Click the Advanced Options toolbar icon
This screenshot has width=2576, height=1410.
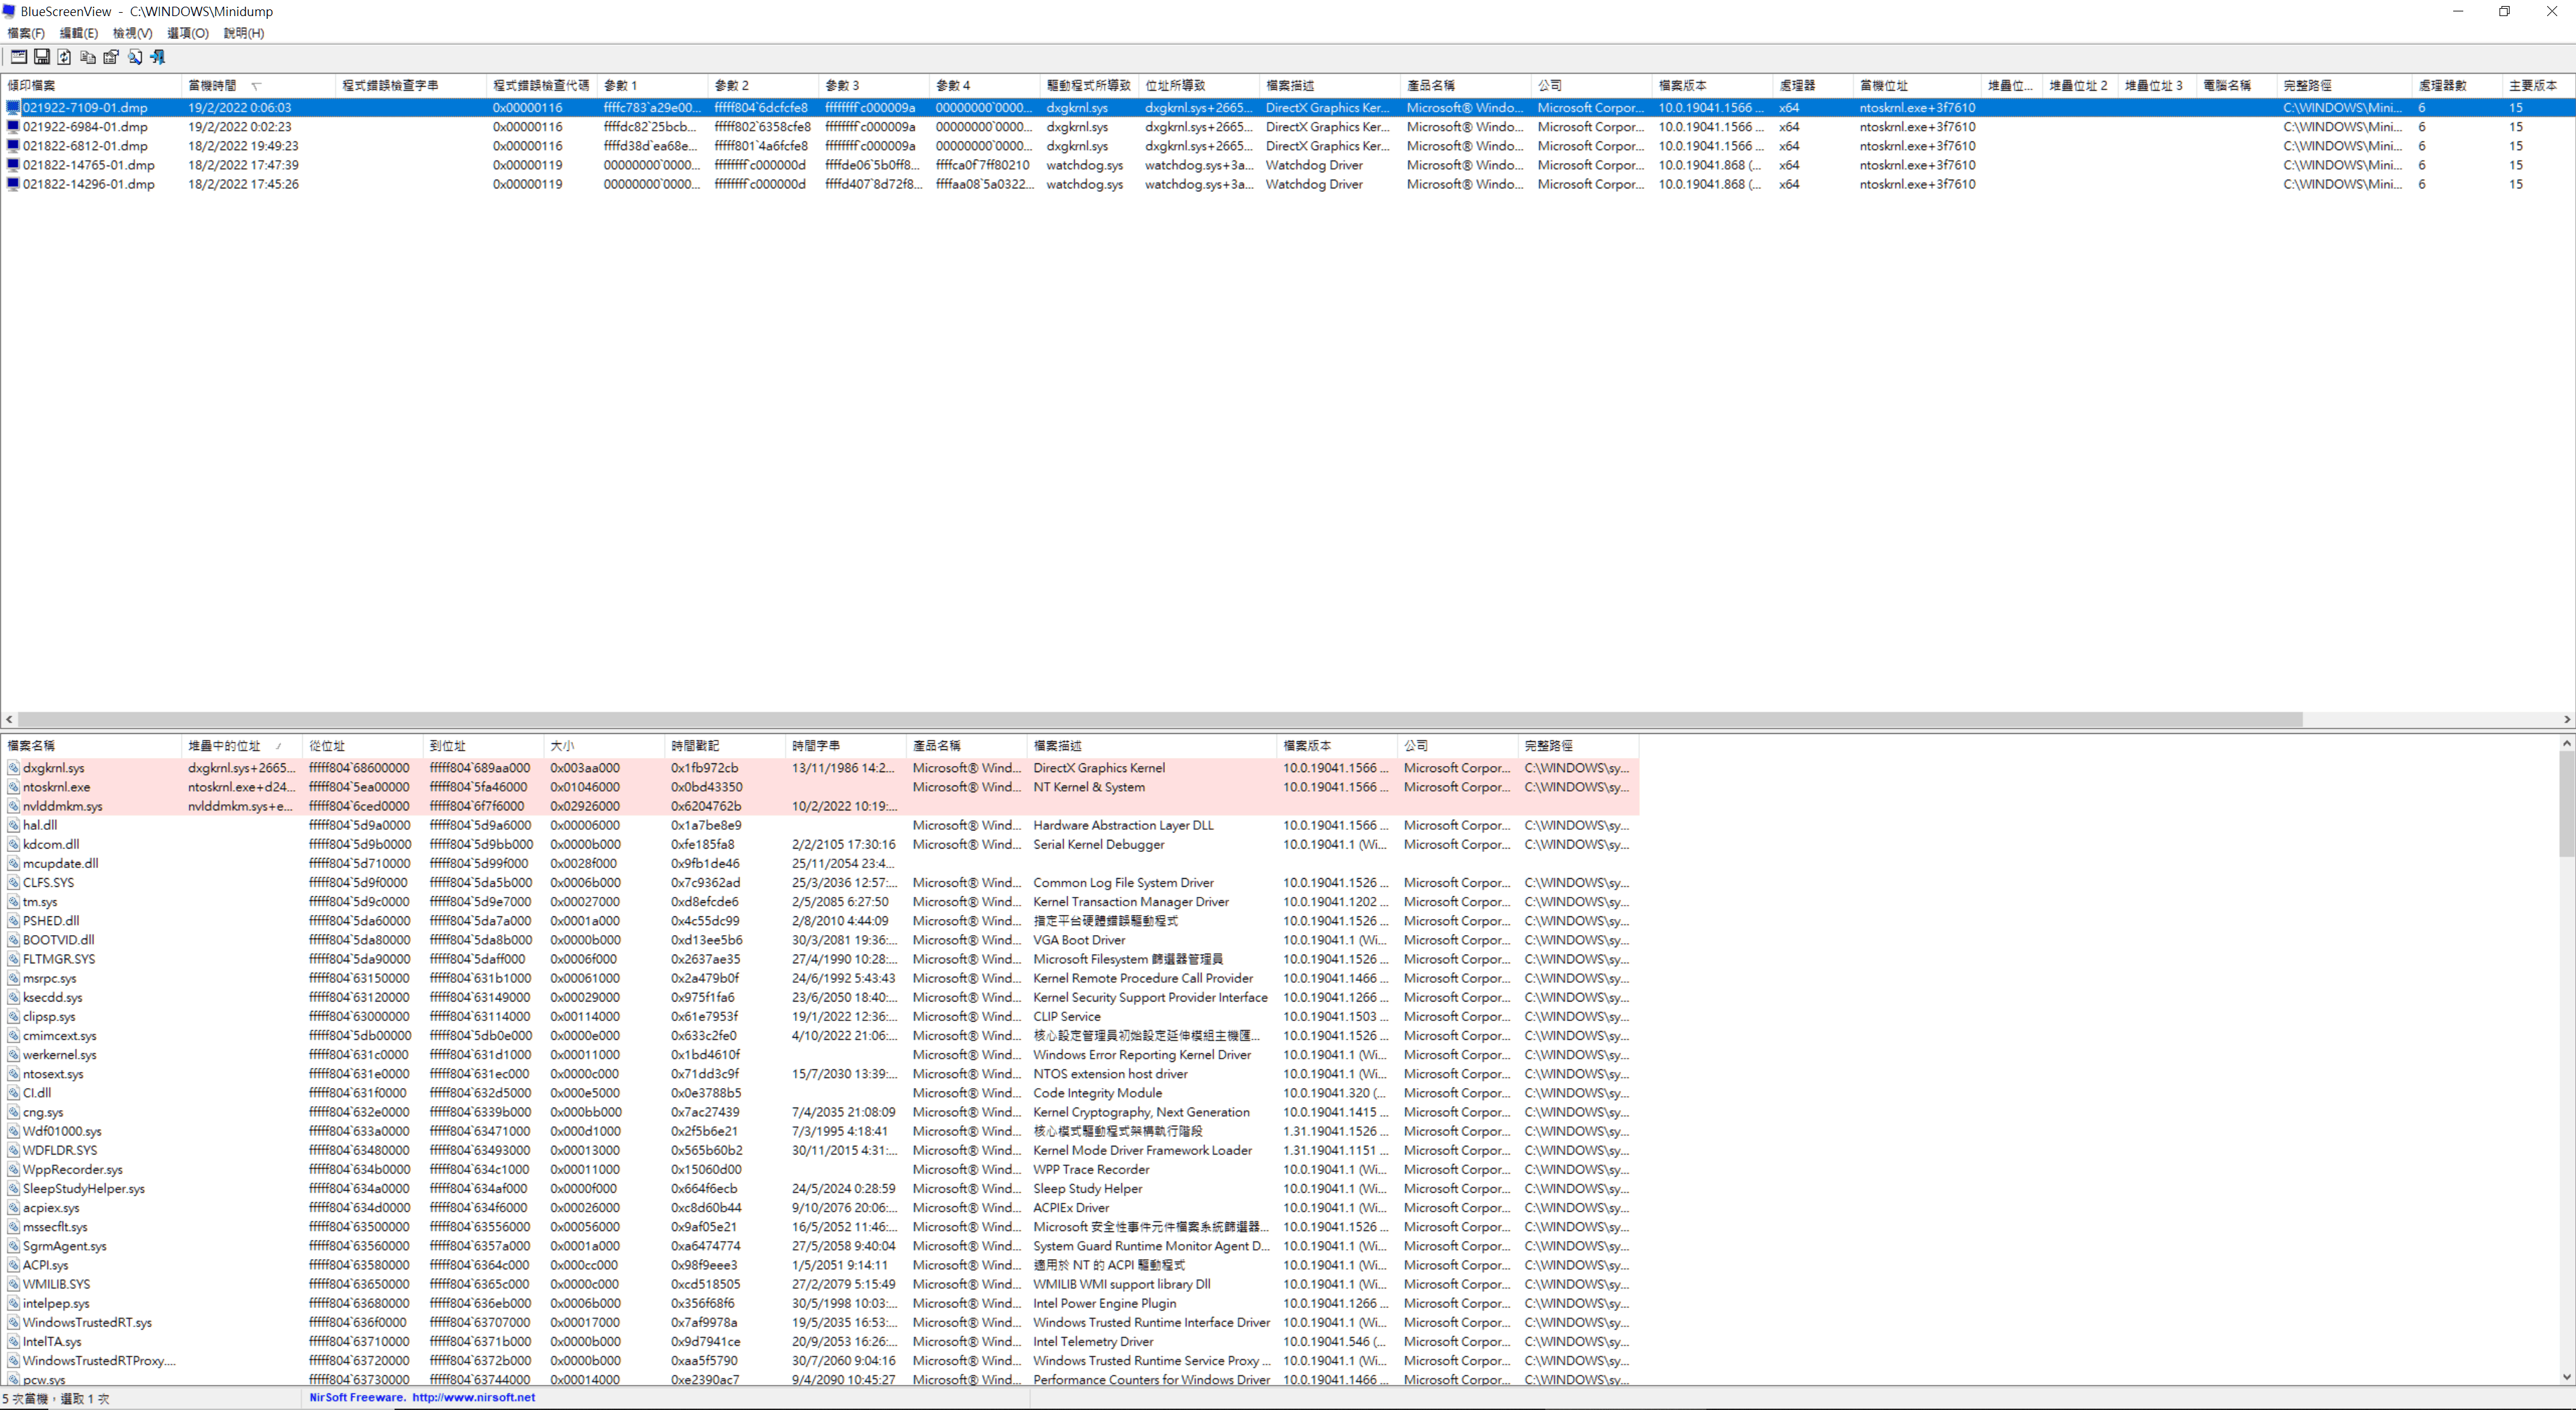coord(19,57)
